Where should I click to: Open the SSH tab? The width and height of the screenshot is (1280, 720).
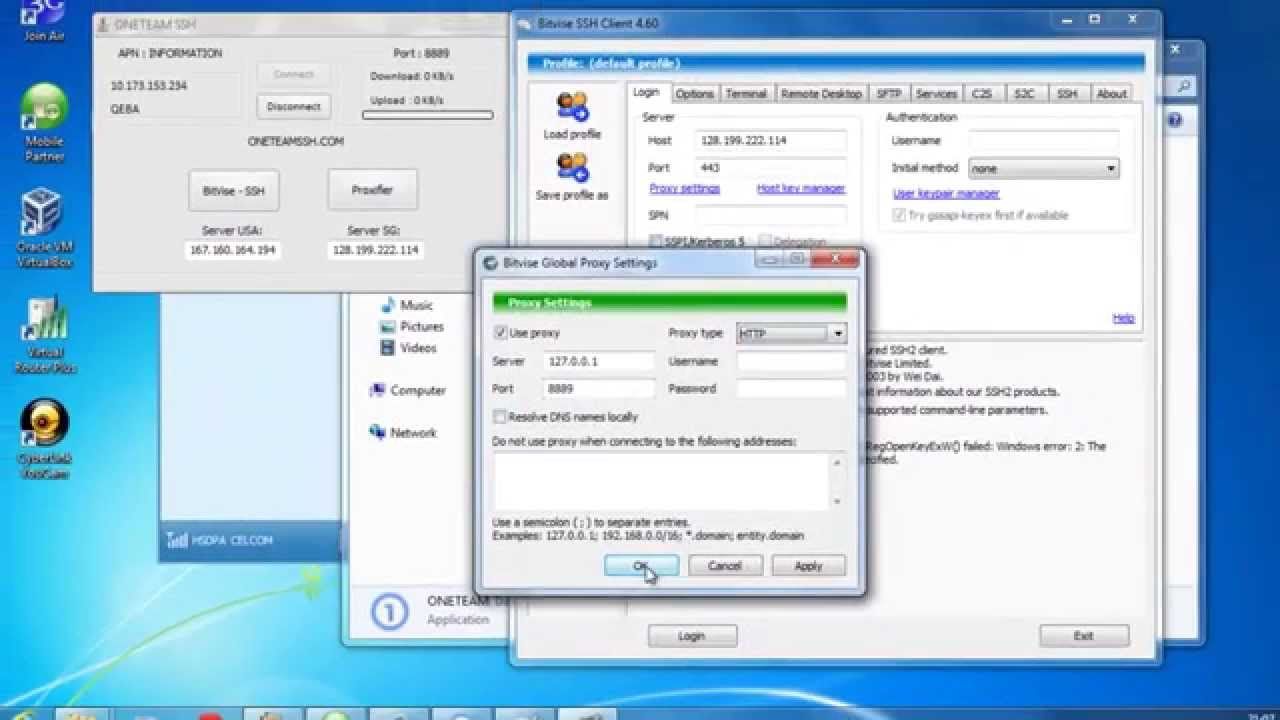1067,94
